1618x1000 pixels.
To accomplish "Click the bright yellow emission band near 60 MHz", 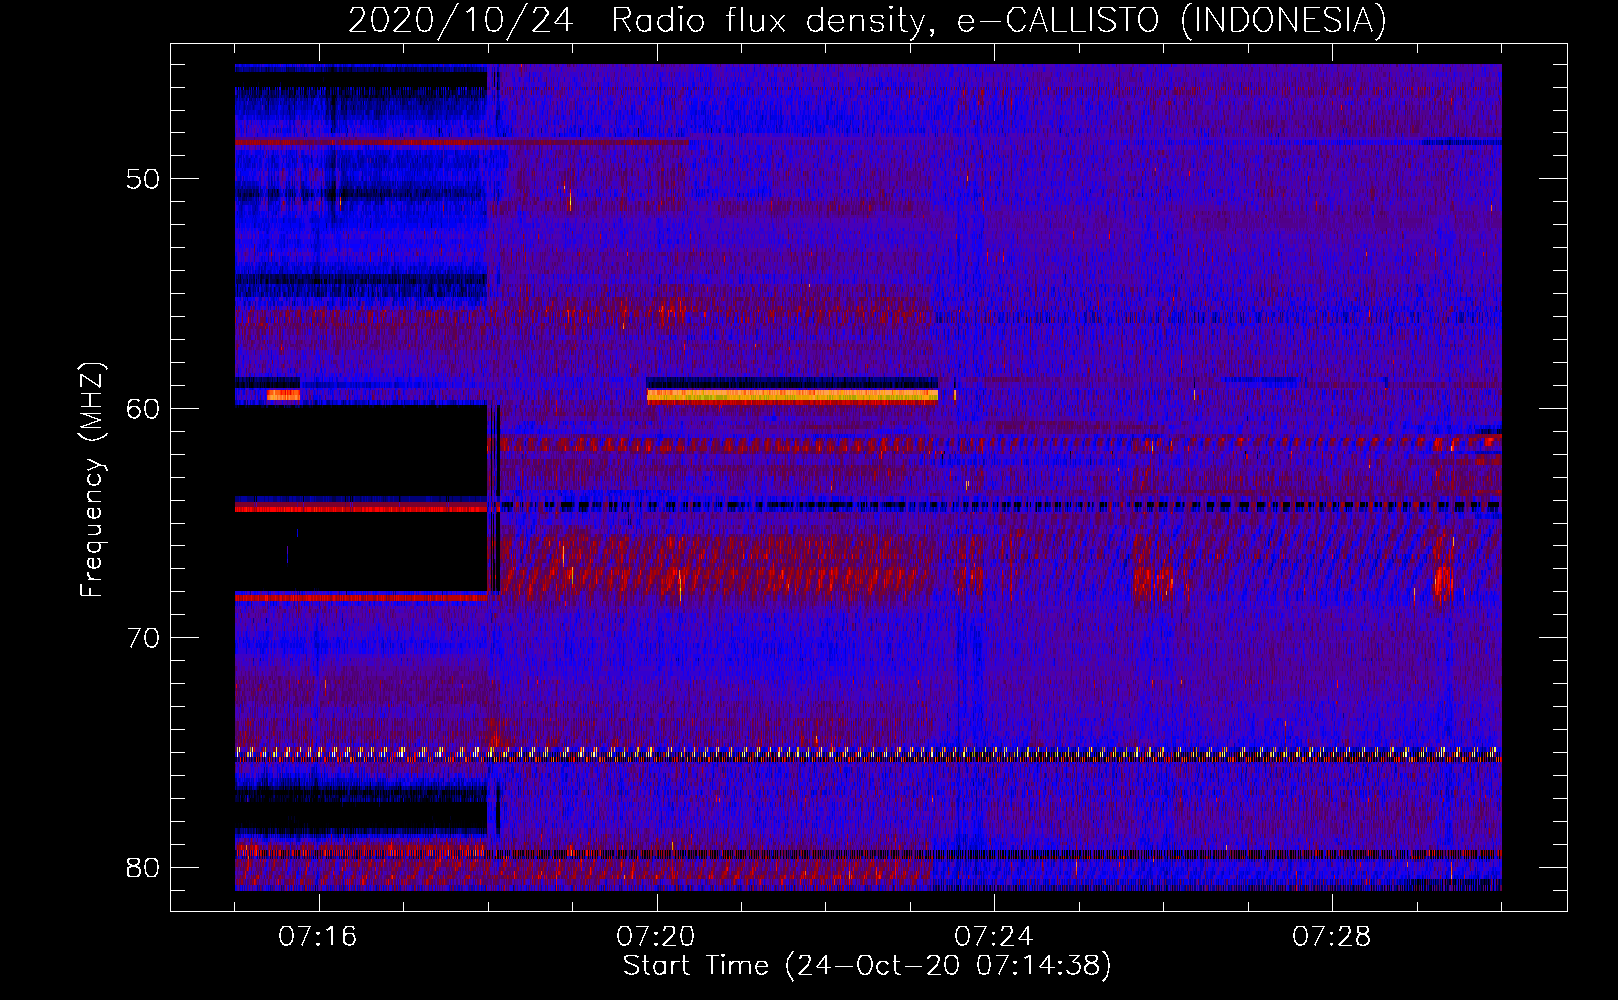I will coord(792,395).
